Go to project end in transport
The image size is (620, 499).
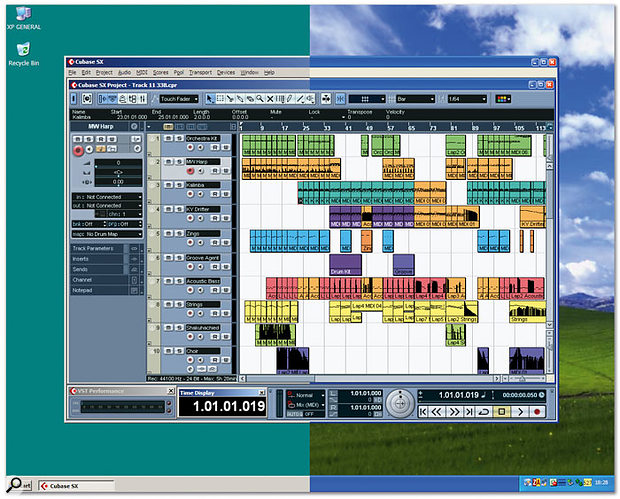click(469, 412)
